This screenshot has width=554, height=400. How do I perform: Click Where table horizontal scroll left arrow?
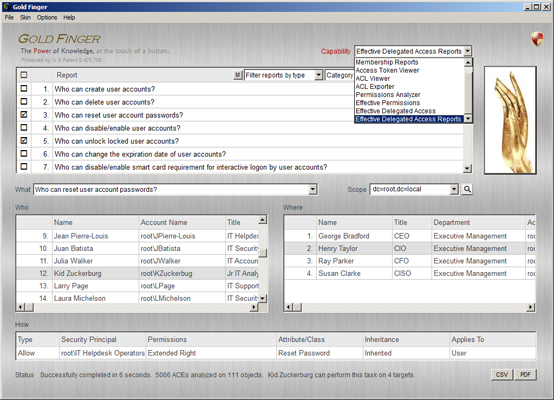click(x=289, y=307)
